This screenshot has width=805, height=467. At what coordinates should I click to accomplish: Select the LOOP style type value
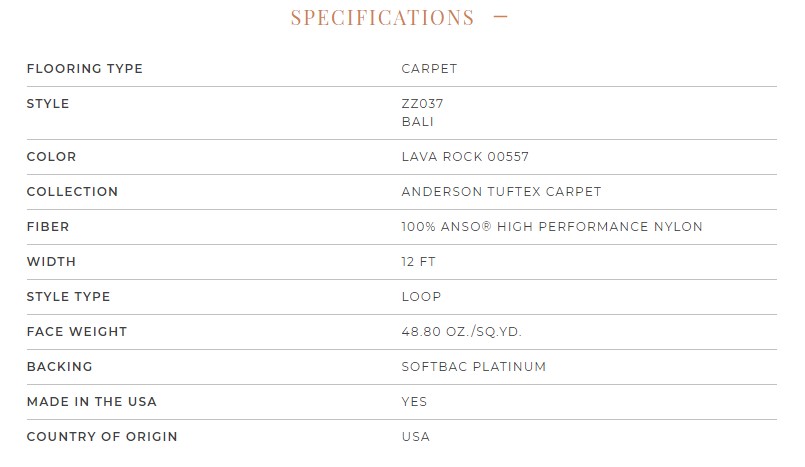(421, 296)
